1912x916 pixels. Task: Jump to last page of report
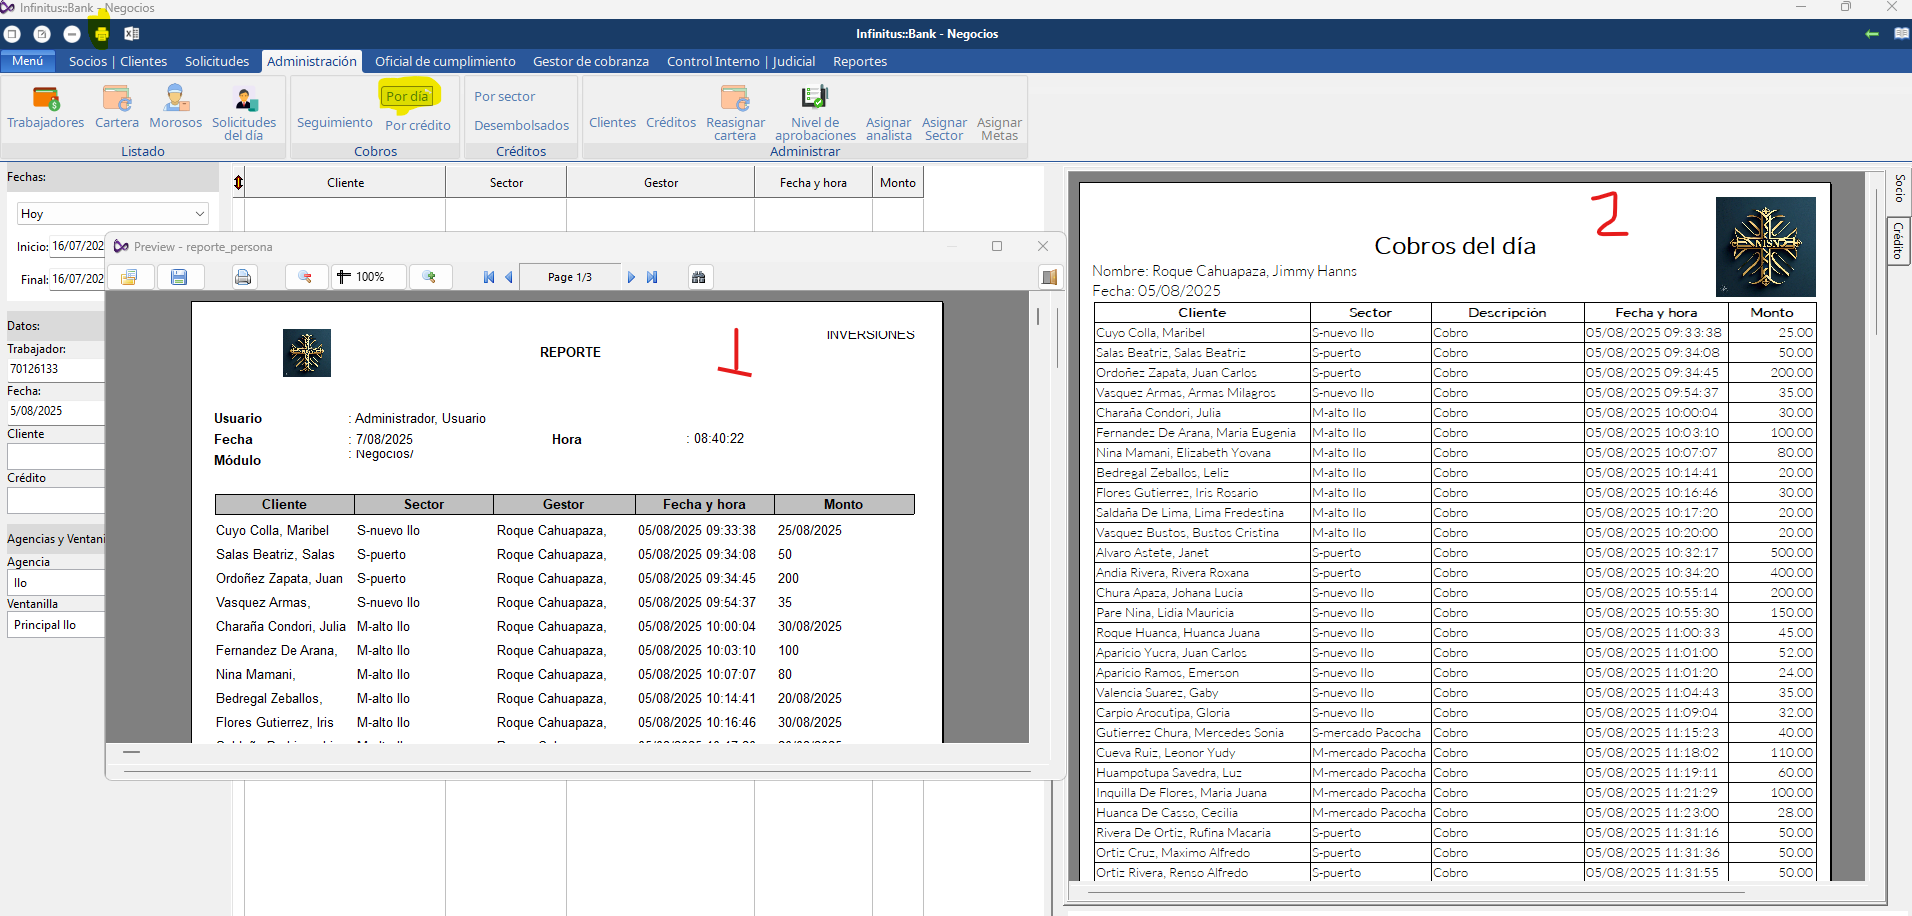(x=652, y=277)
